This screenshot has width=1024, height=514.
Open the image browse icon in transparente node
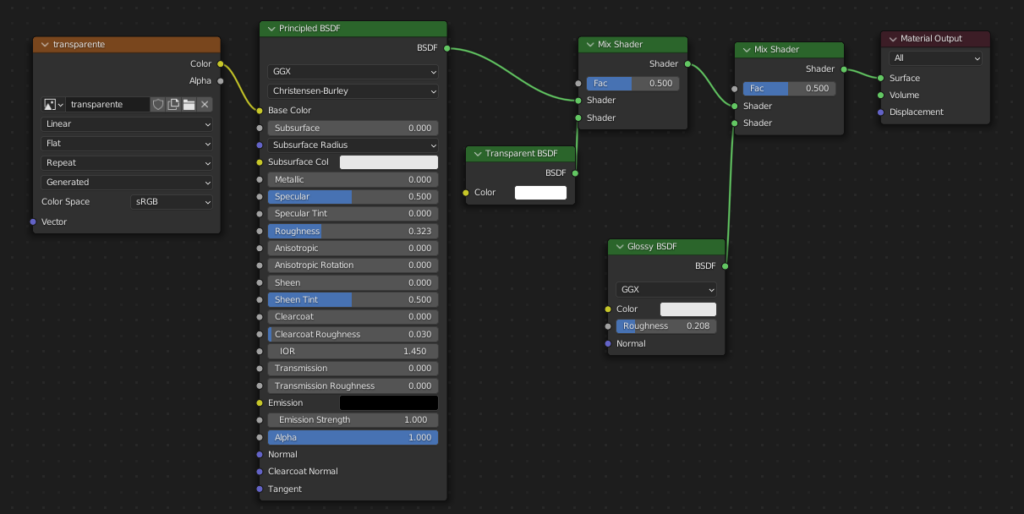[x=53, y=104]
